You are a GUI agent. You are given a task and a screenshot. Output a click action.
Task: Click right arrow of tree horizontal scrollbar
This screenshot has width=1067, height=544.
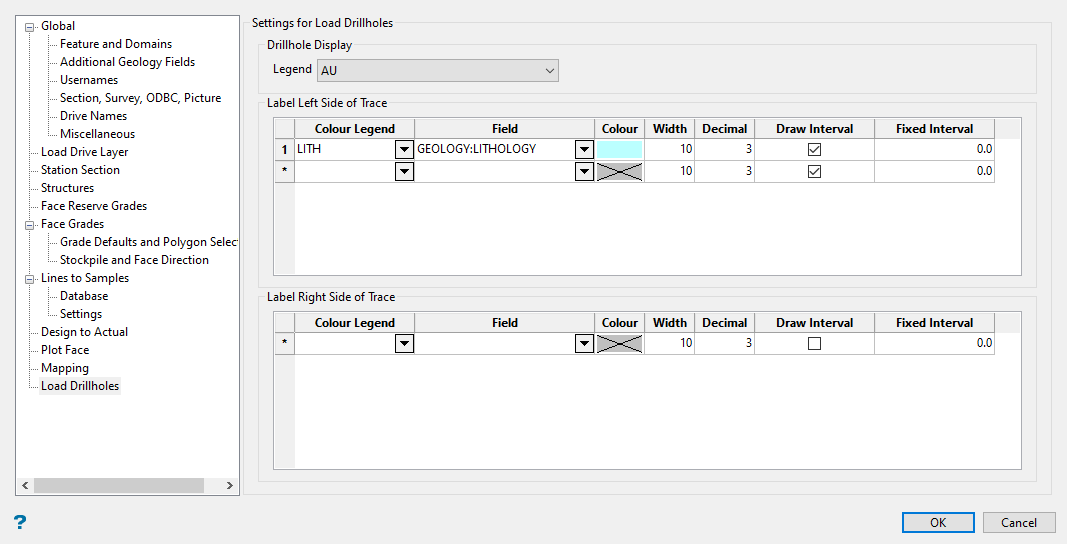pyautogui.click(x=229, y=485)
